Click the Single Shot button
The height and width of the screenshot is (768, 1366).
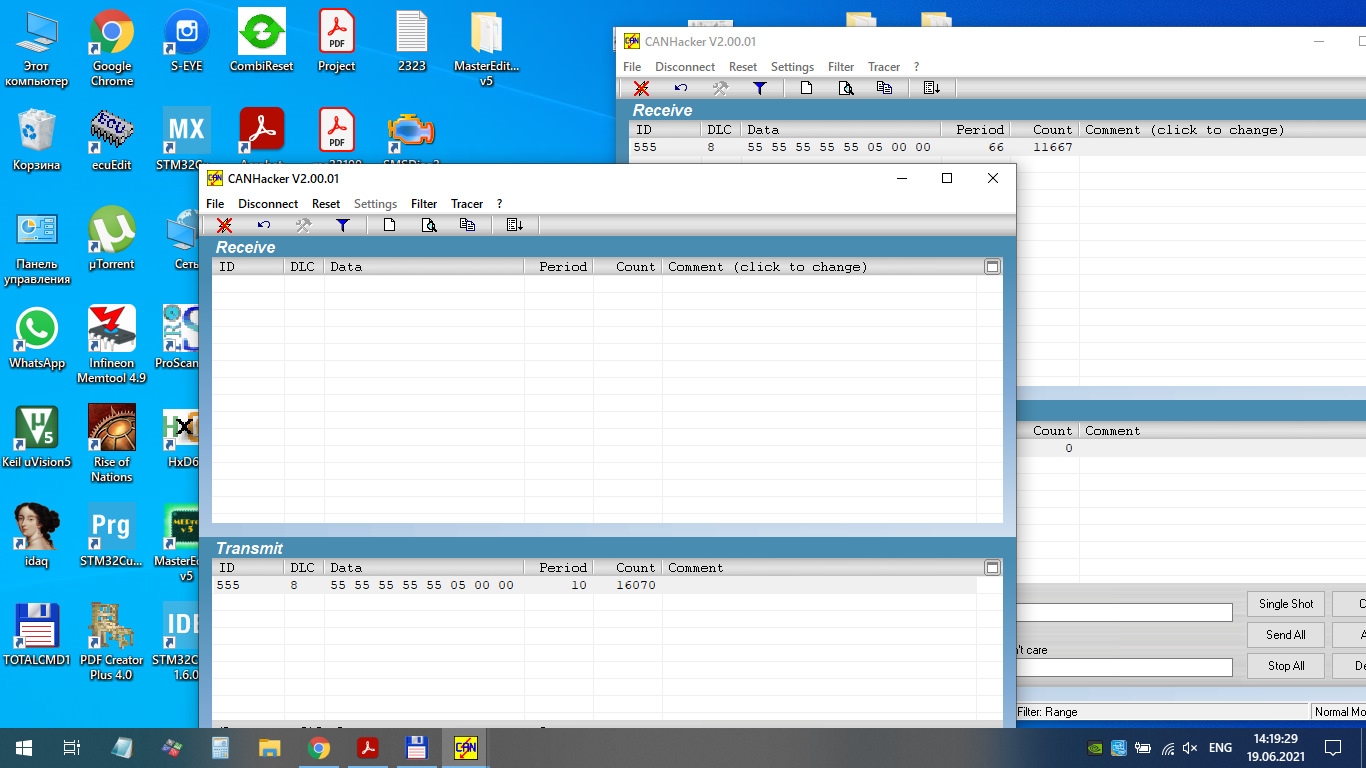point(1286,604)
